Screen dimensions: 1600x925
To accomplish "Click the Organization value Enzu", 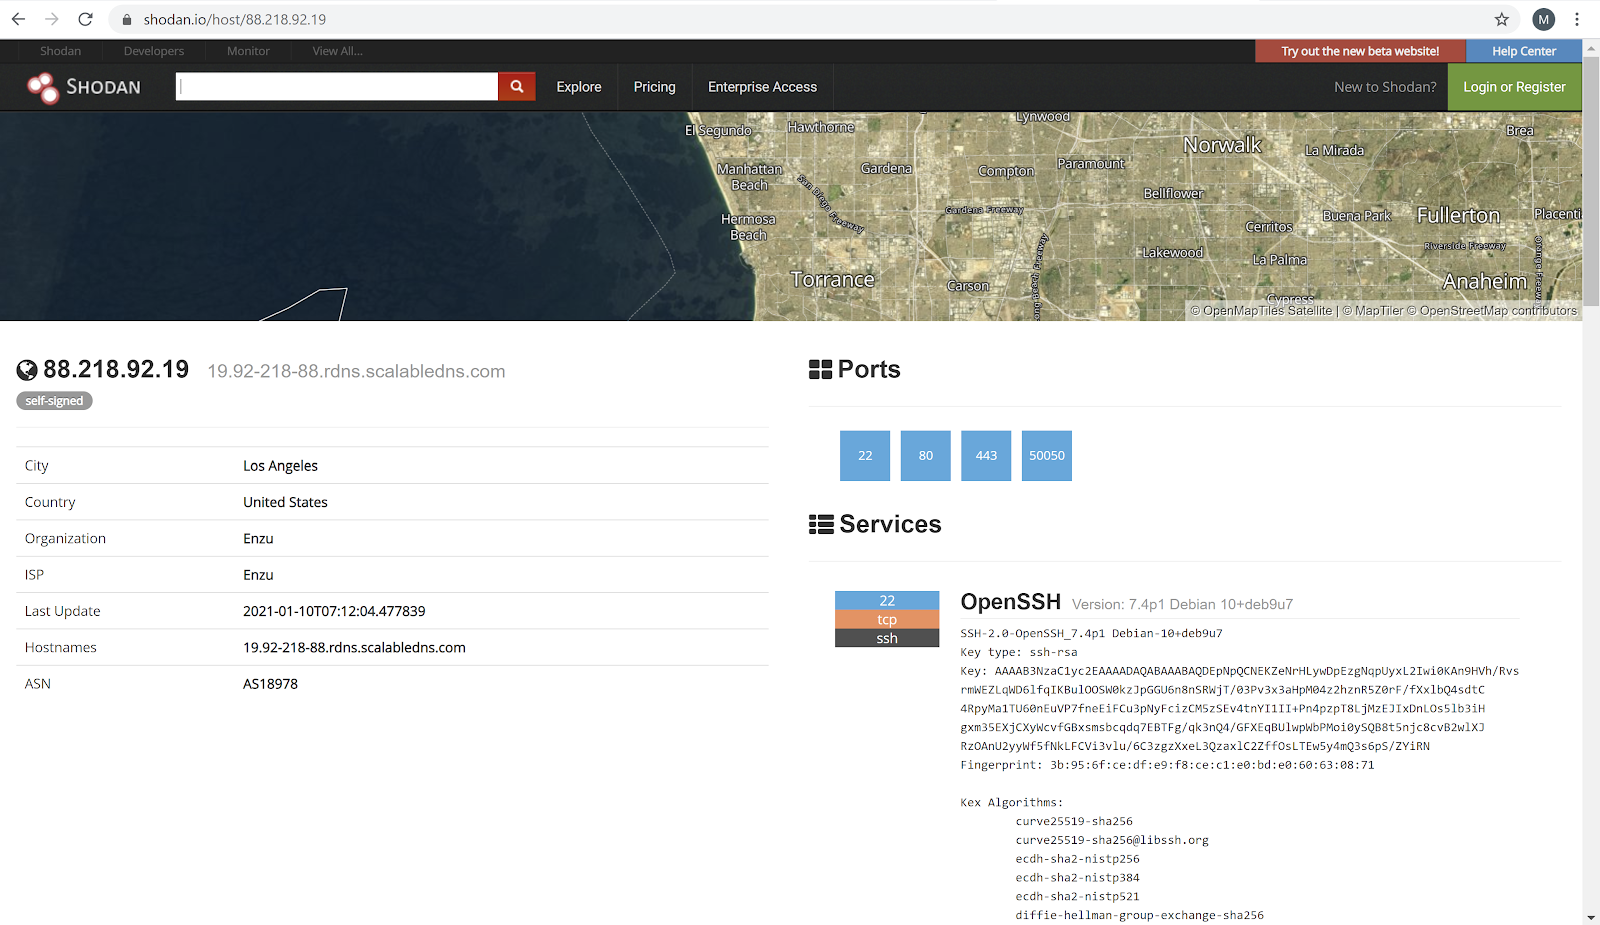I will (x=258, y=538).
